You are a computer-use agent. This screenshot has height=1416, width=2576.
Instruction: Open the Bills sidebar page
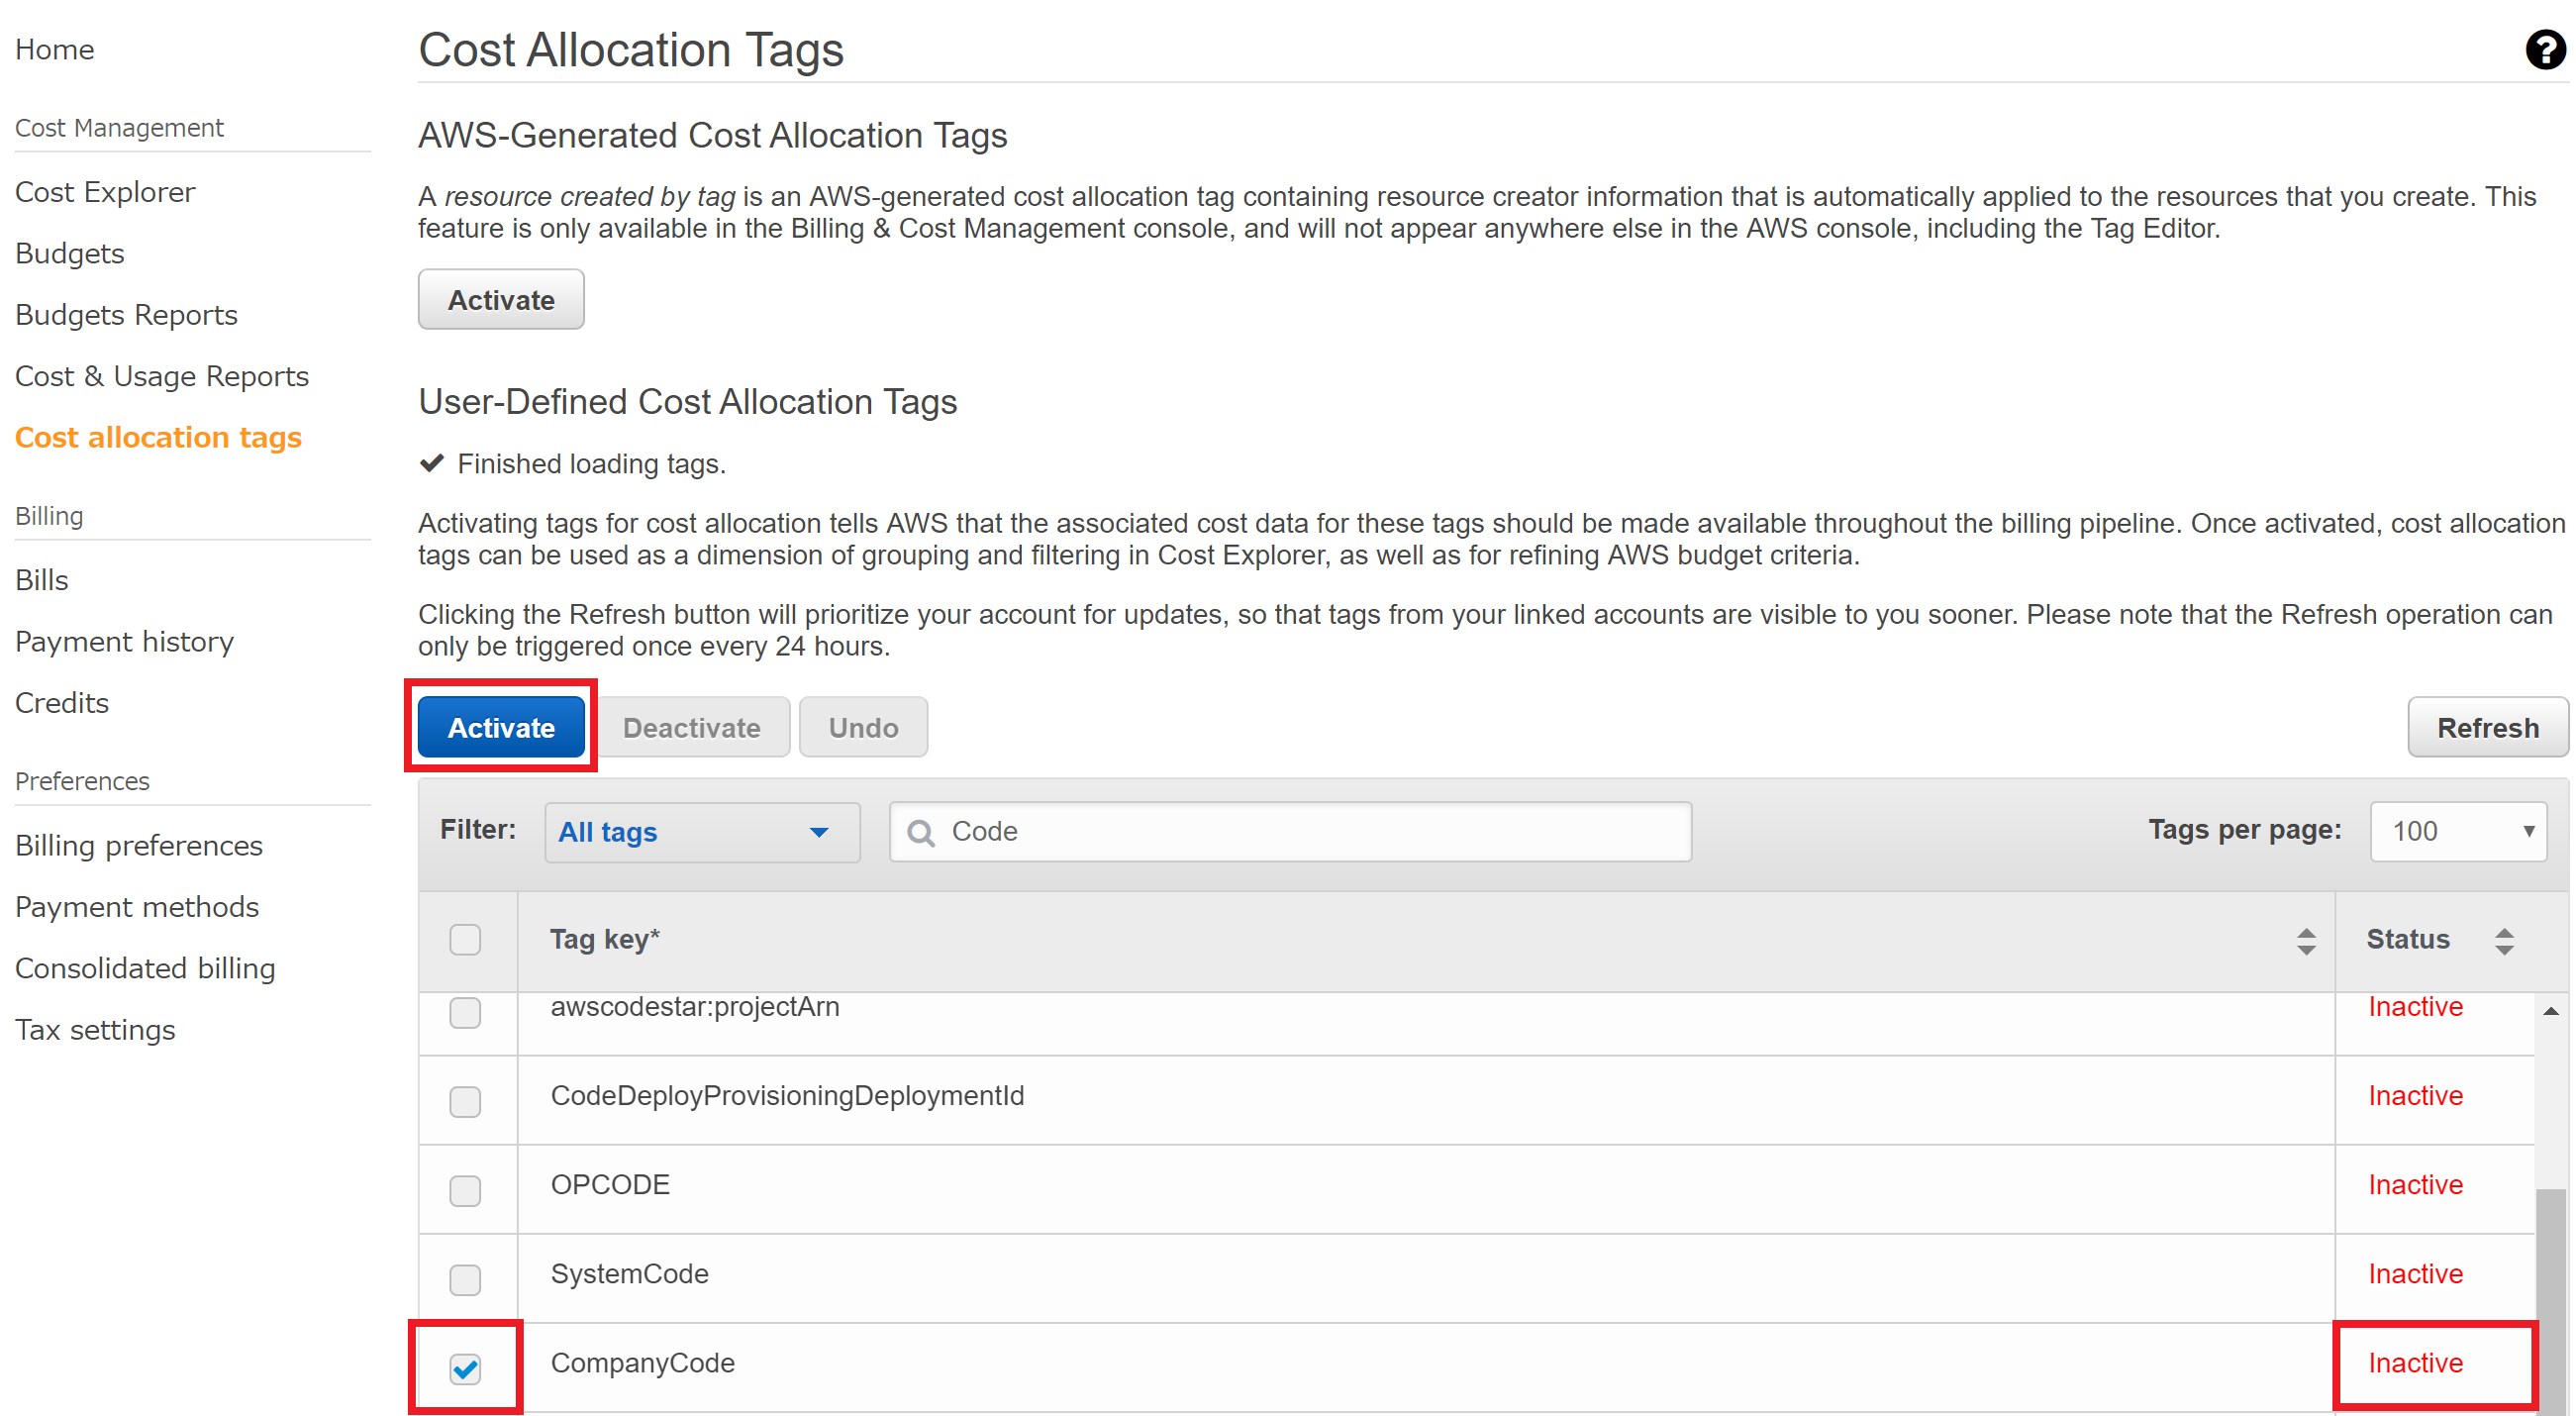click(x=42, y=580)
